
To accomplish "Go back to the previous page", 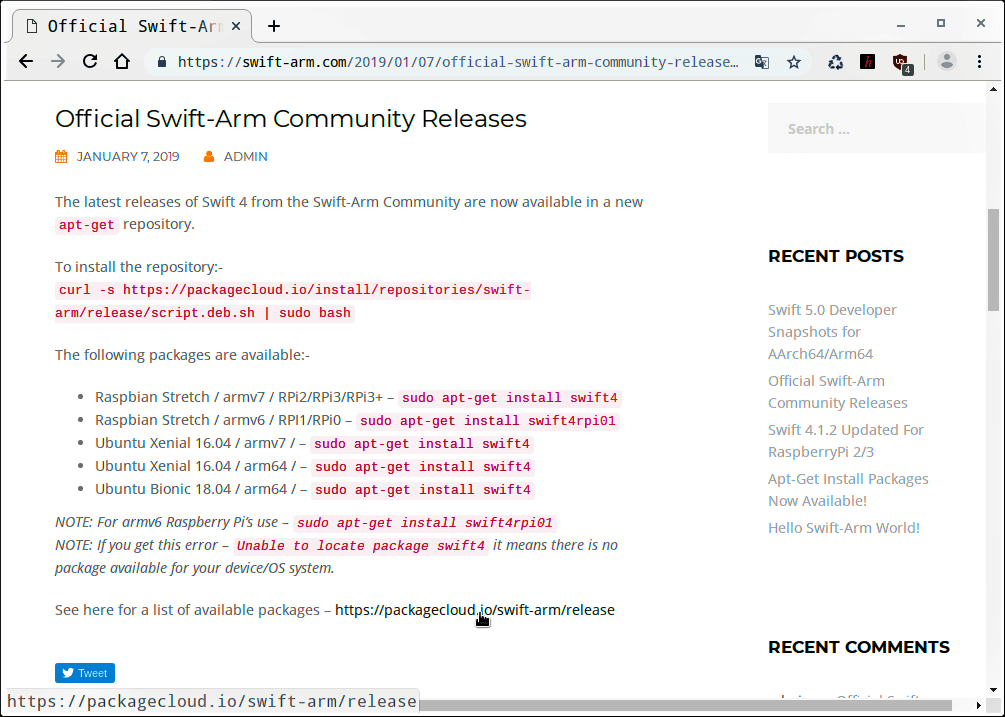I will tap(26, 62).
